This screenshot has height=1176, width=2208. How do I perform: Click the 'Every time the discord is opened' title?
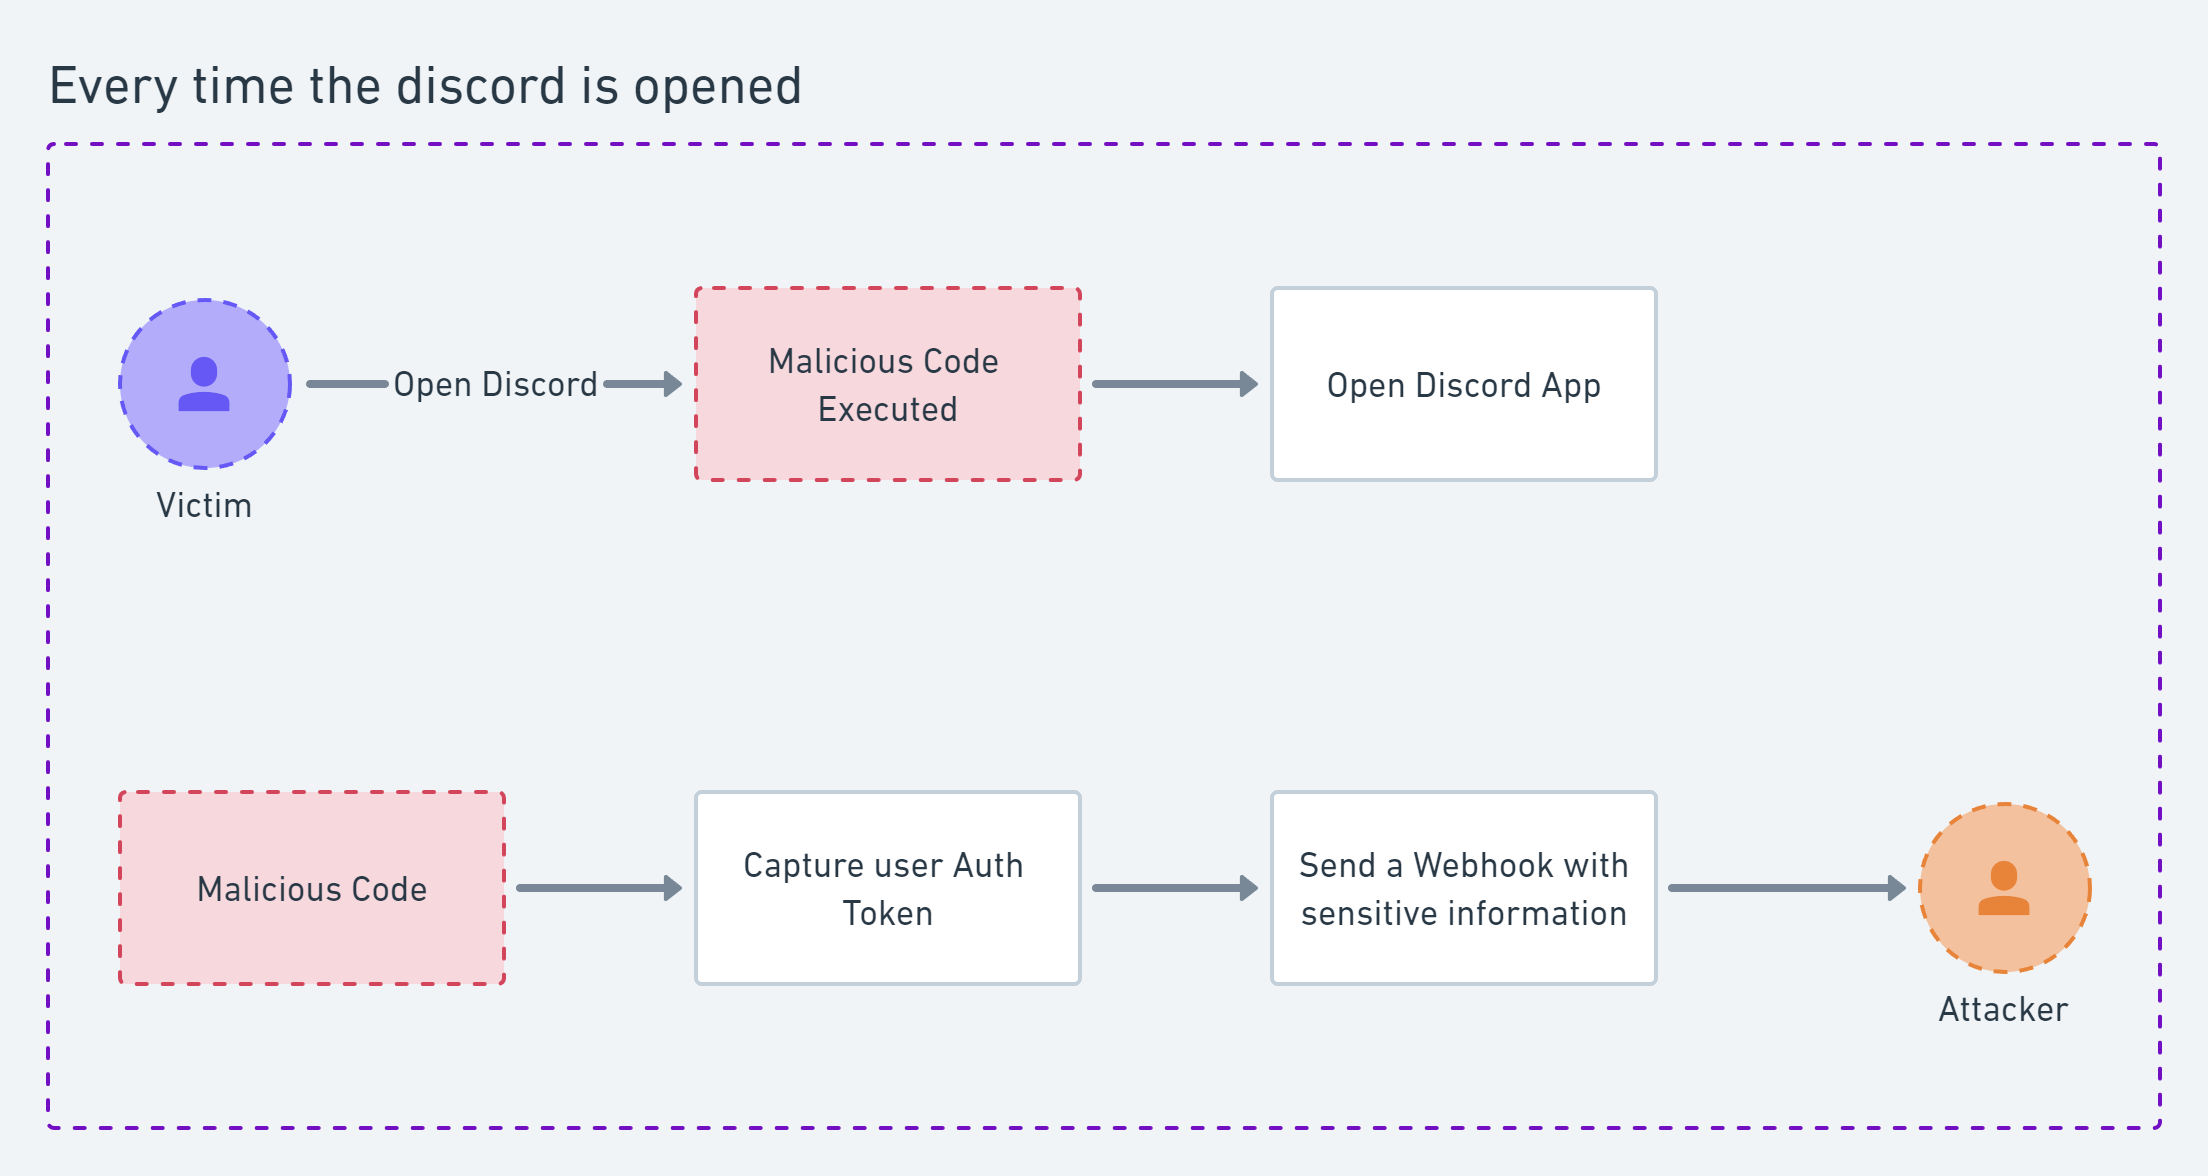425,86
